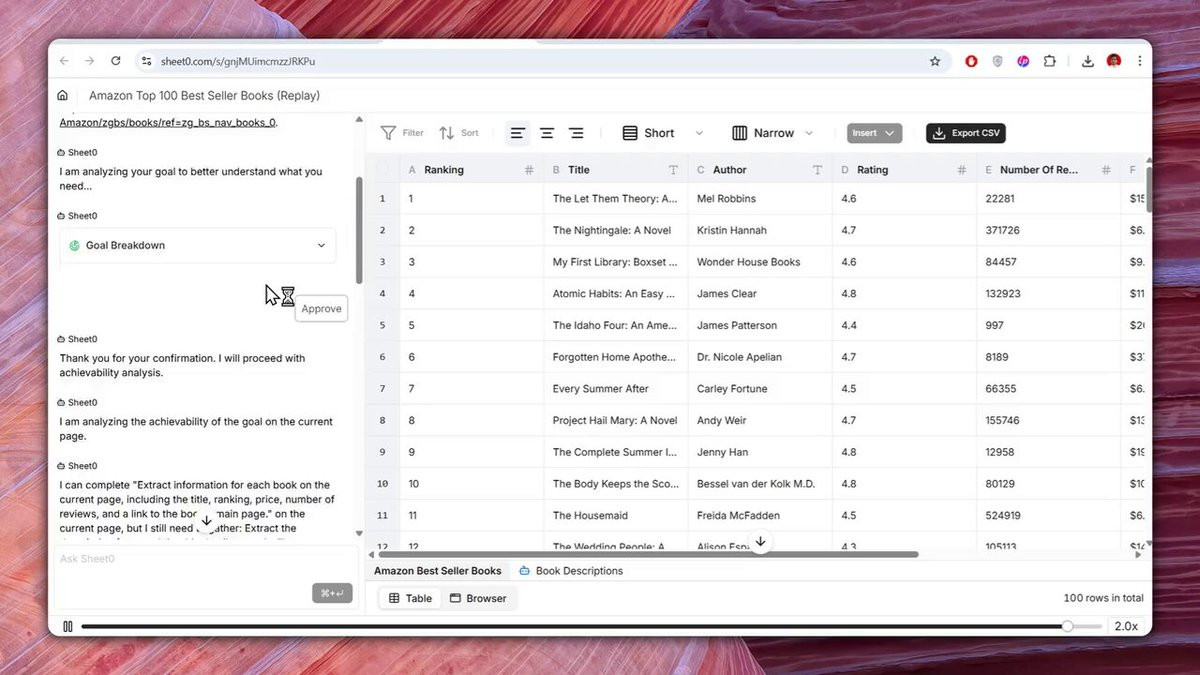
Task: Align text left
Action: tap(517, 133)
